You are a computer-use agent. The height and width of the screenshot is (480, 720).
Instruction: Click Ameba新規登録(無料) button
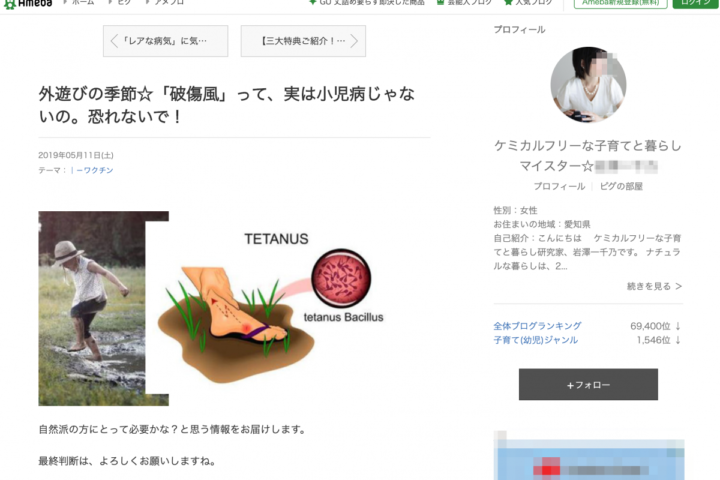620,4
